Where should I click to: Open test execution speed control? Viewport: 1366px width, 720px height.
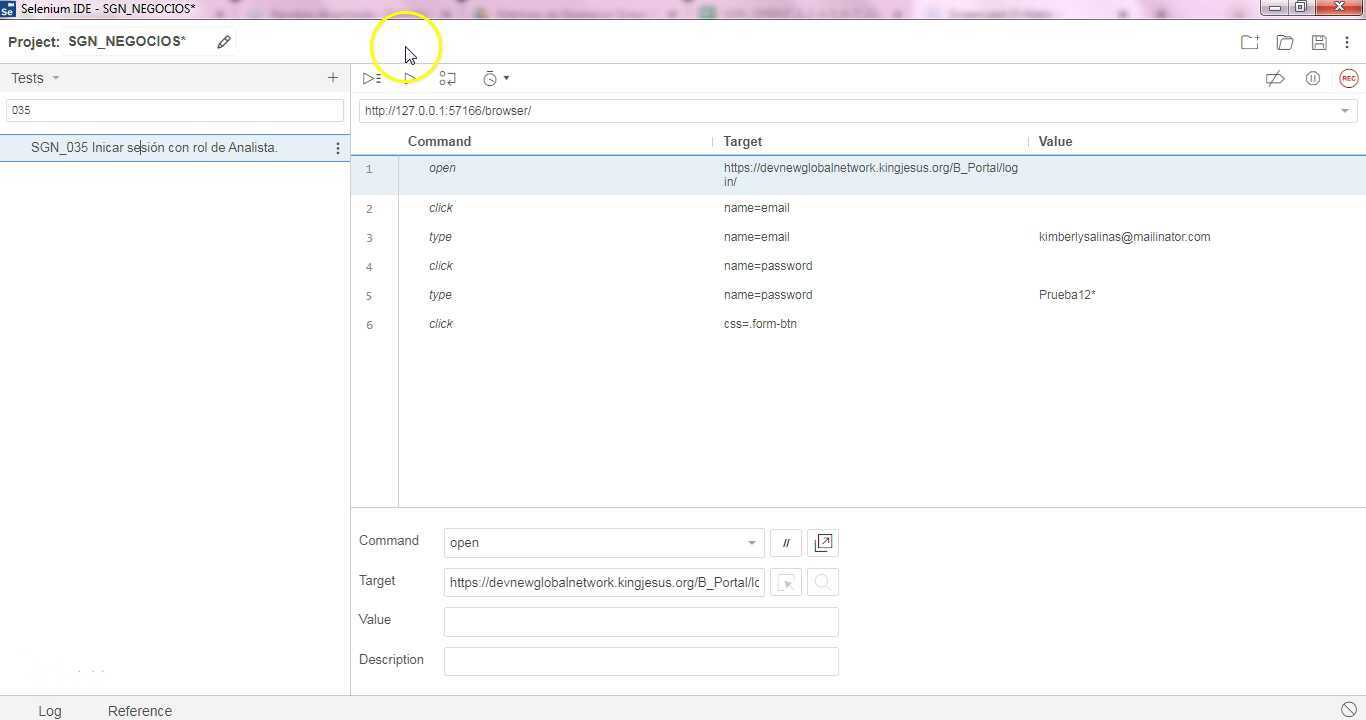(496, 78)
